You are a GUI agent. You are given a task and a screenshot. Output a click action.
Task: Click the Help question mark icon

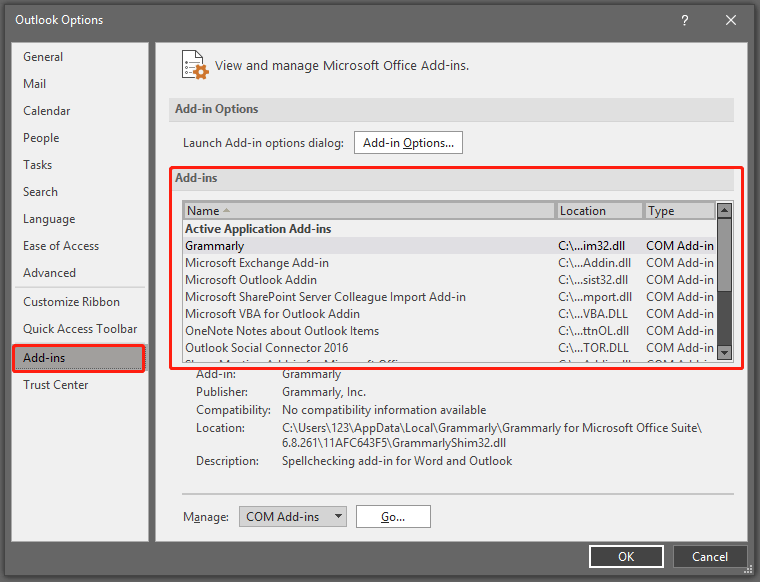(x=685, y=20)
